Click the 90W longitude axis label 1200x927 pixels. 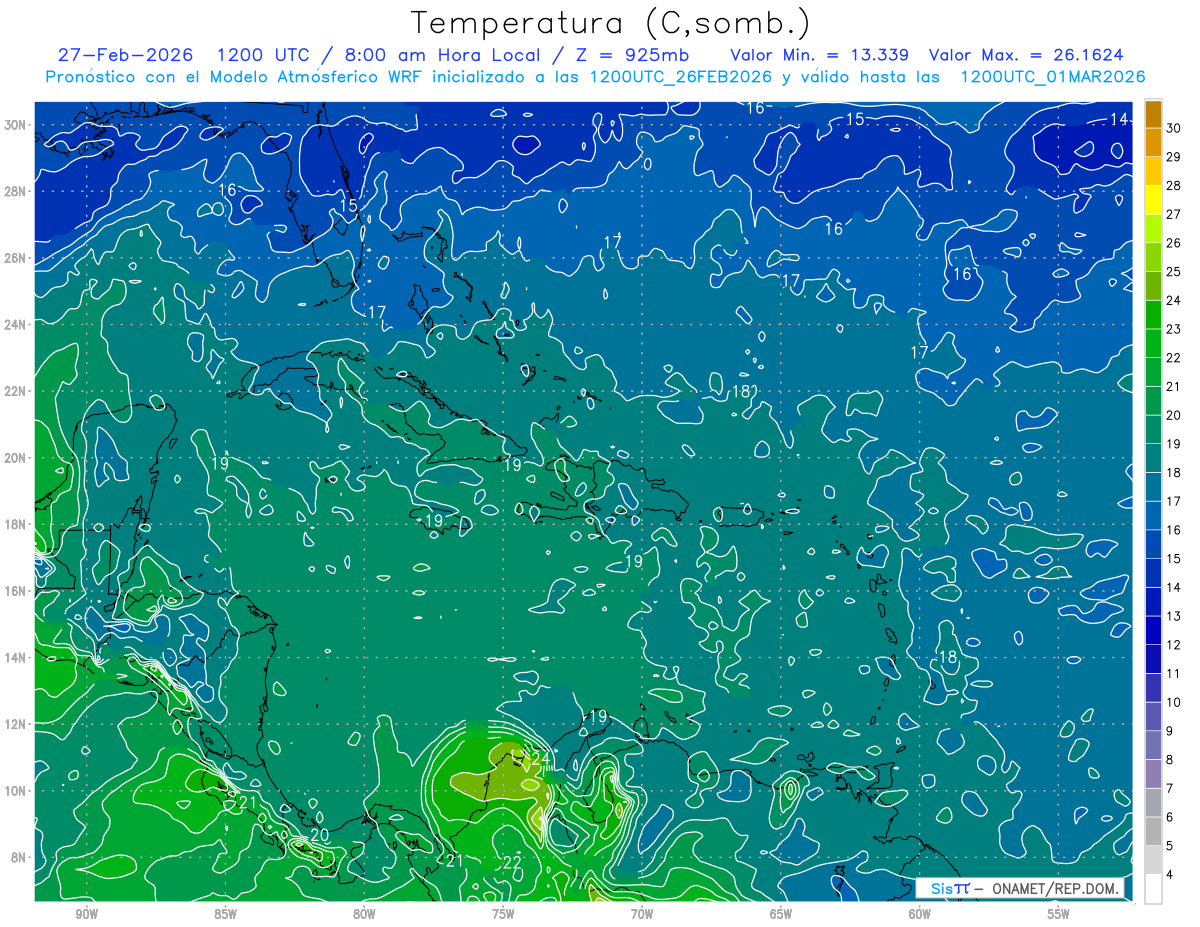click(86, 913)
